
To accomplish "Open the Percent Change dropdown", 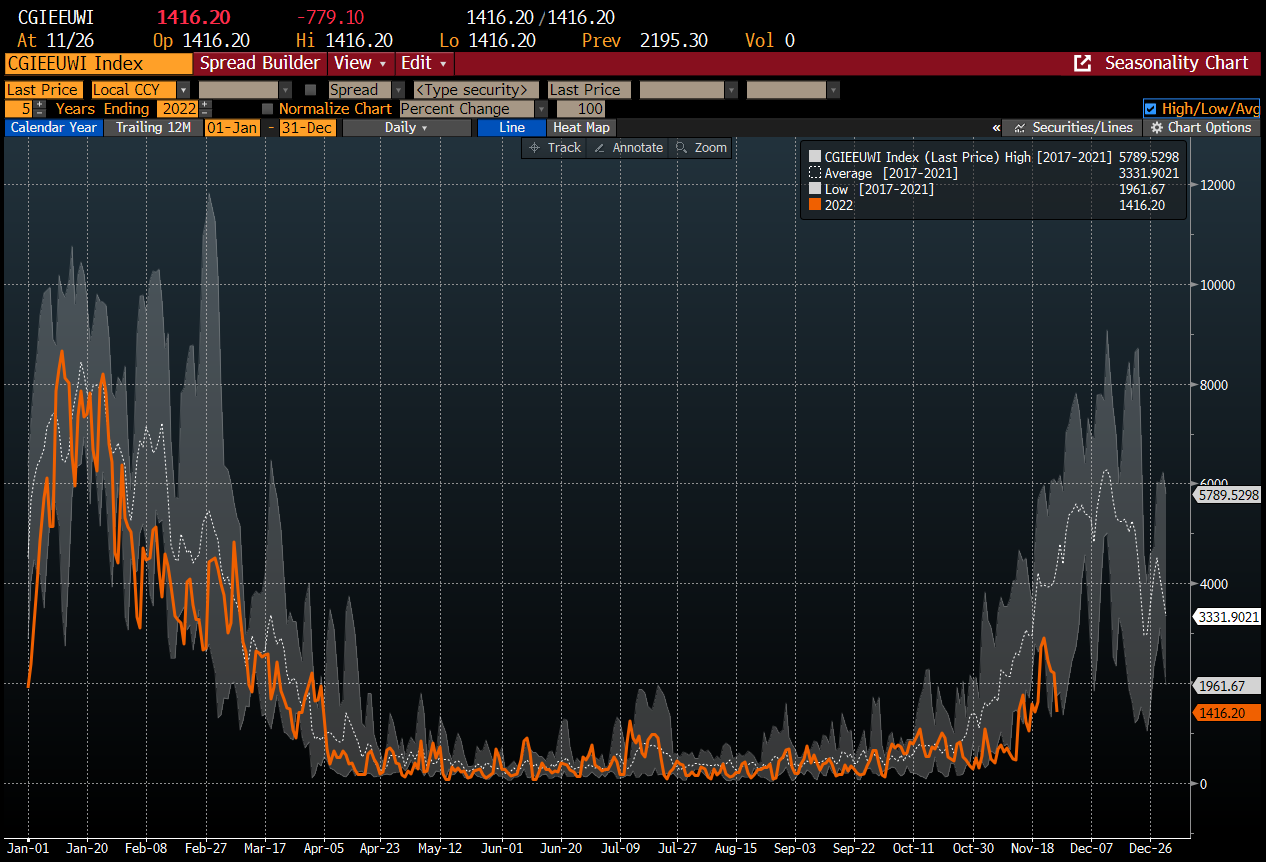I will pyautogui.click(x=541, y=109).
